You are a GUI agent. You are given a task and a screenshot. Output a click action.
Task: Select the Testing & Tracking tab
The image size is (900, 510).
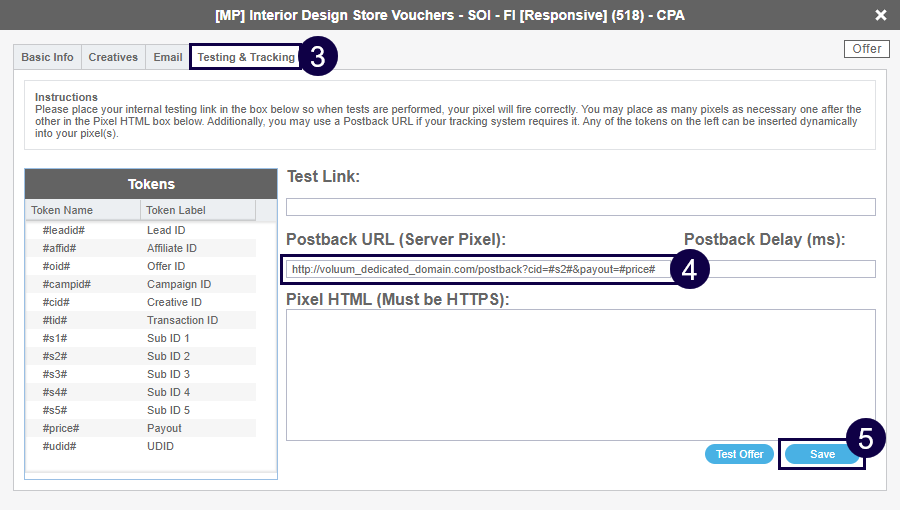(246, 57)
